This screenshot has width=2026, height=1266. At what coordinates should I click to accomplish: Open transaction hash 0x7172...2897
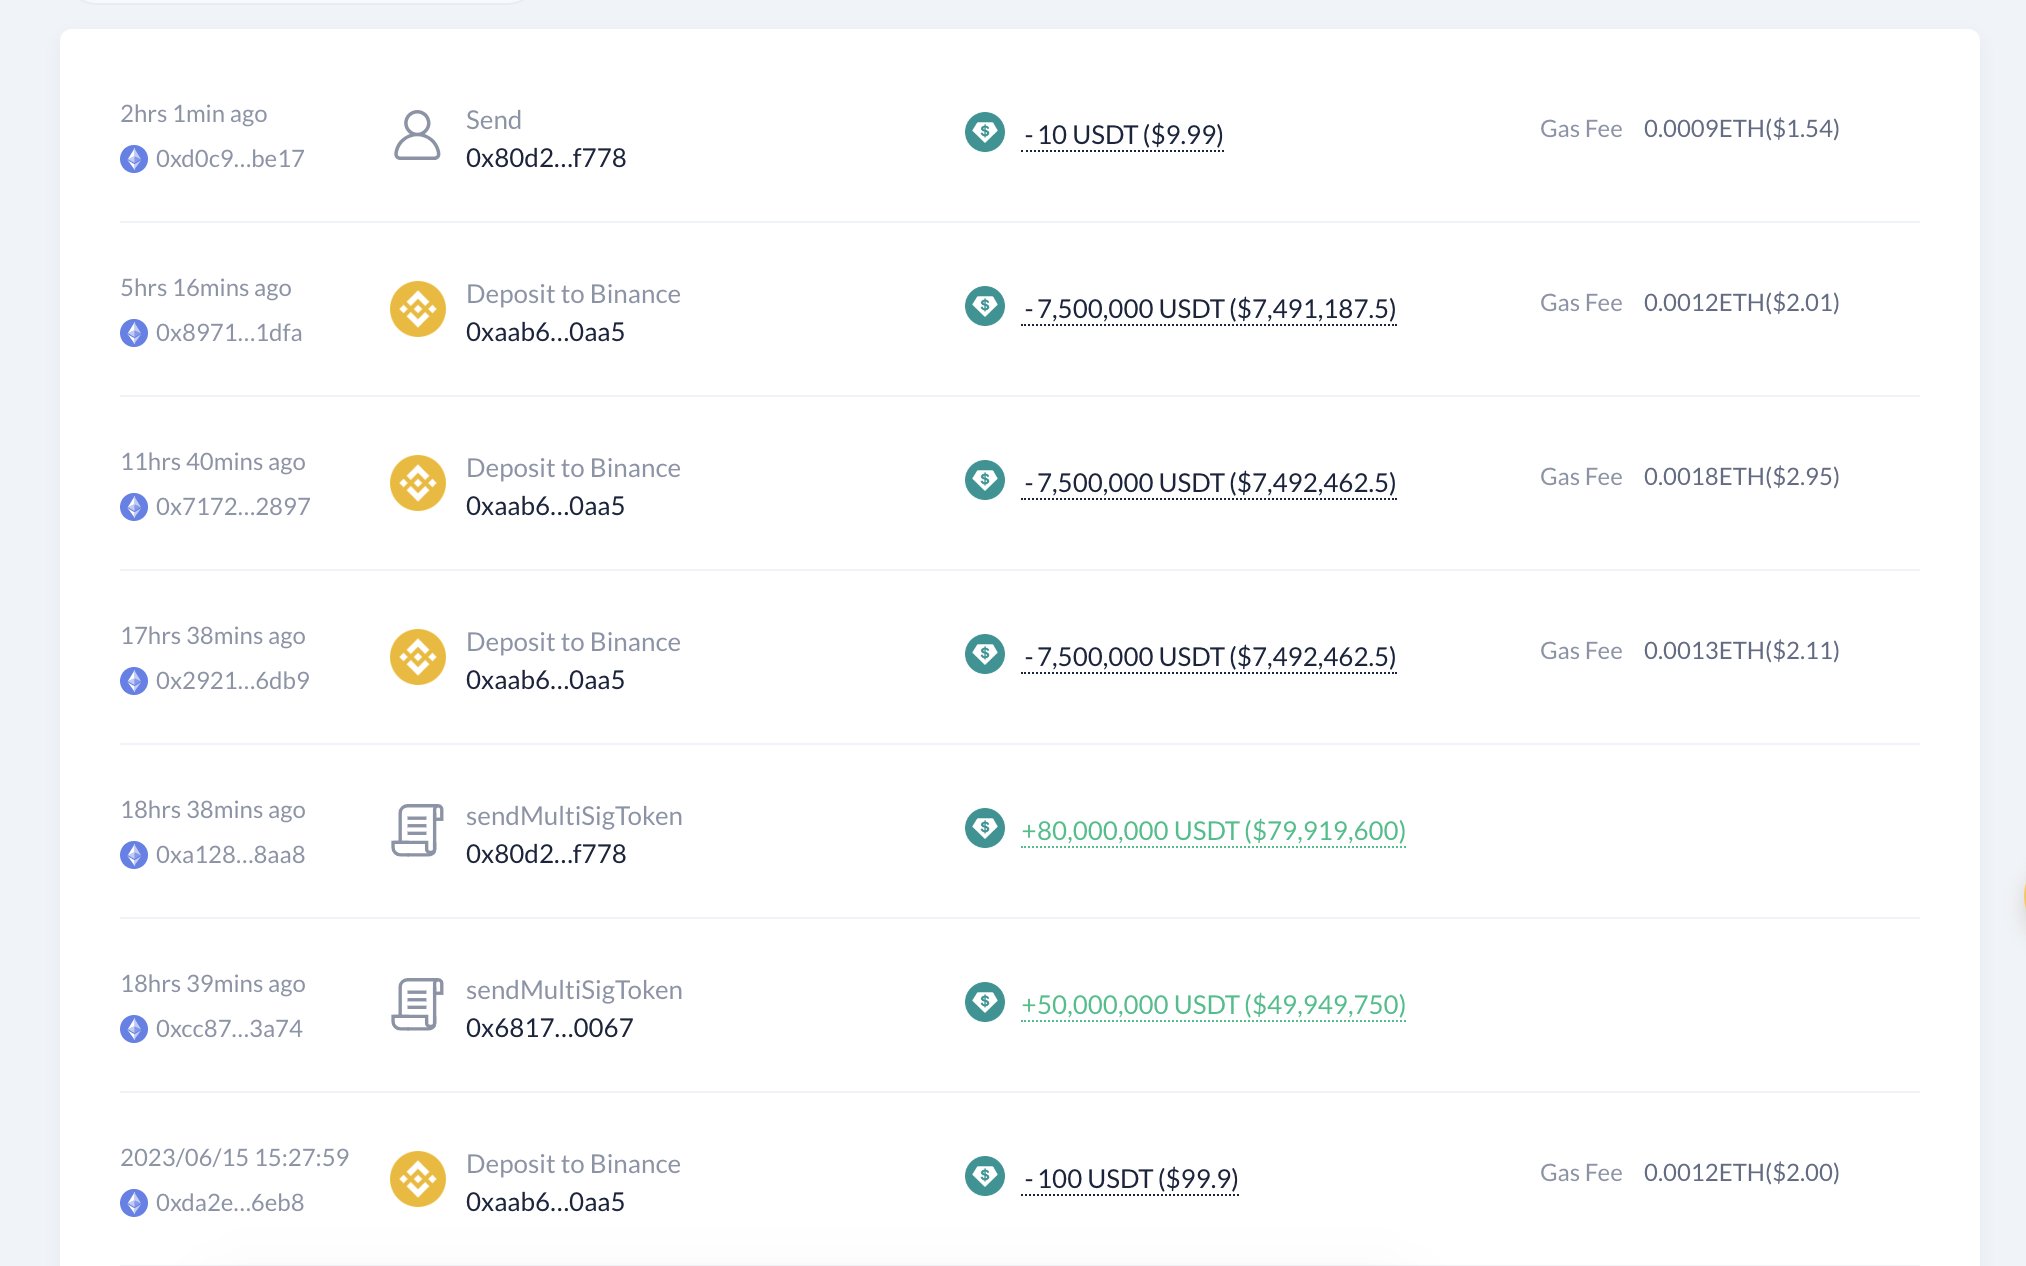click(233, 507)
